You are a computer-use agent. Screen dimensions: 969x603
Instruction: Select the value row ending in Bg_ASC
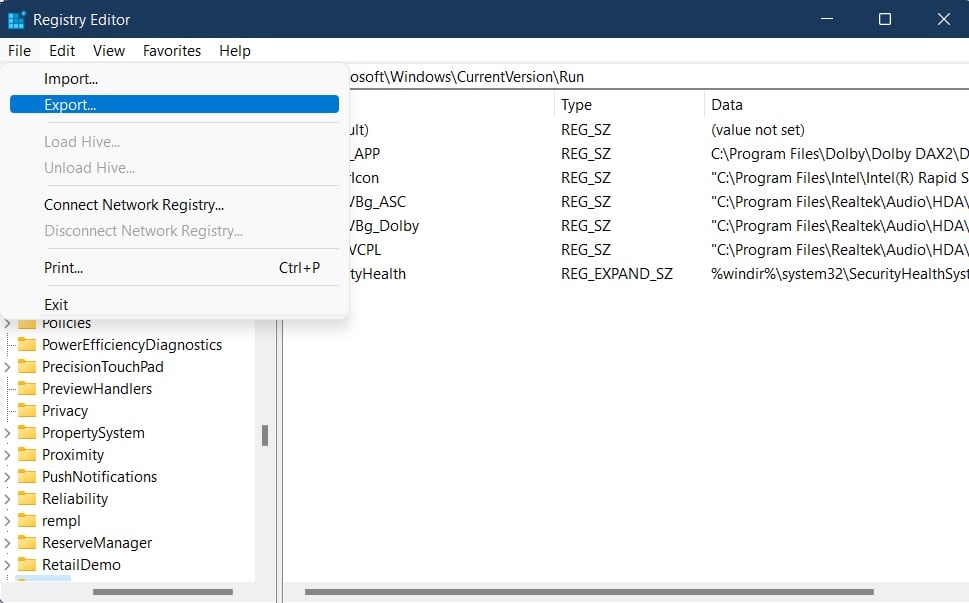tap(659, 202)
